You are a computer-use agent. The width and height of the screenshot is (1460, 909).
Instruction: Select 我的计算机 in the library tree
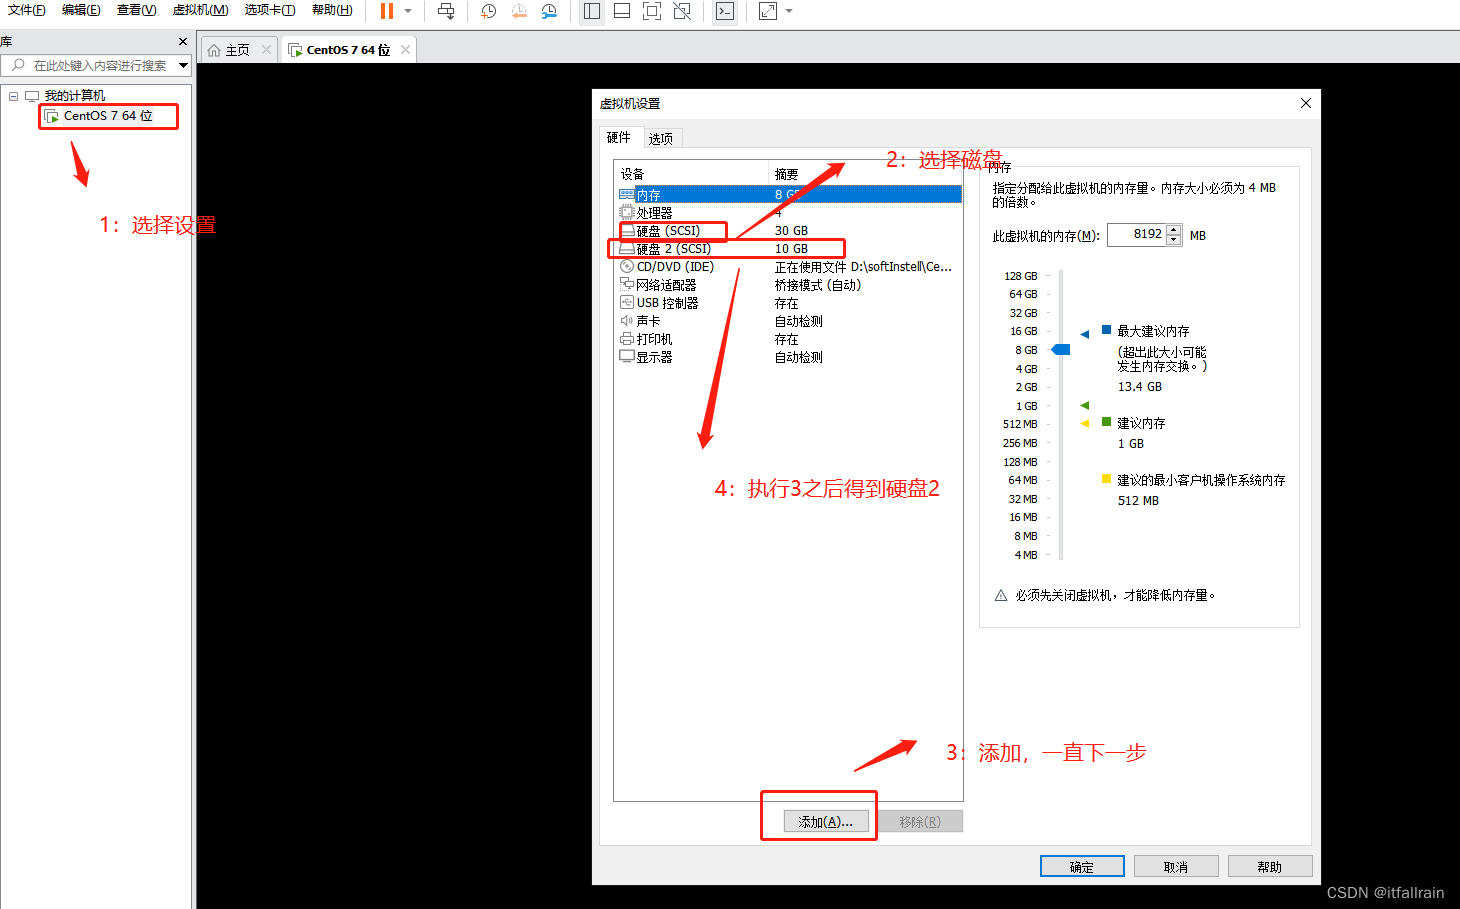coord(75,96)
